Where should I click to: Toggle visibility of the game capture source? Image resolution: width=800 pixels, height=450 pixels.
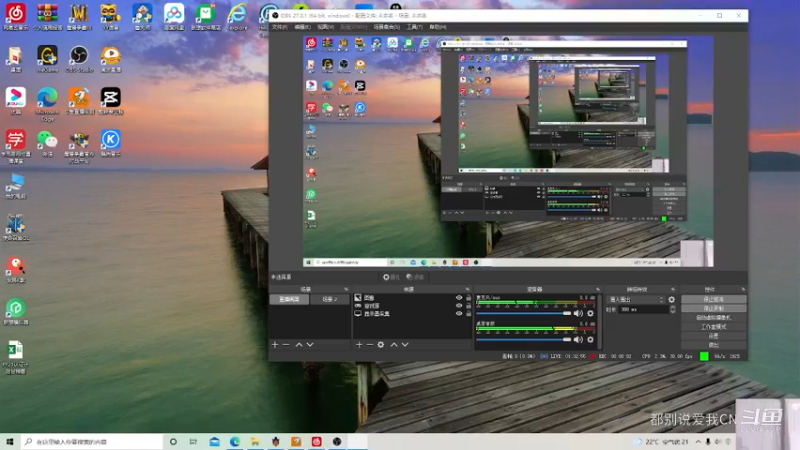(x=459, y=306)
